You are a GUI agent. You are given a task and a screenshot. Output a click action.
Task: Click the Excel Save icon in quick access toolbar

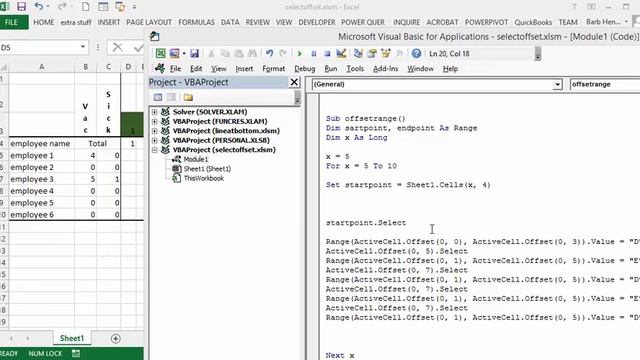21,7
